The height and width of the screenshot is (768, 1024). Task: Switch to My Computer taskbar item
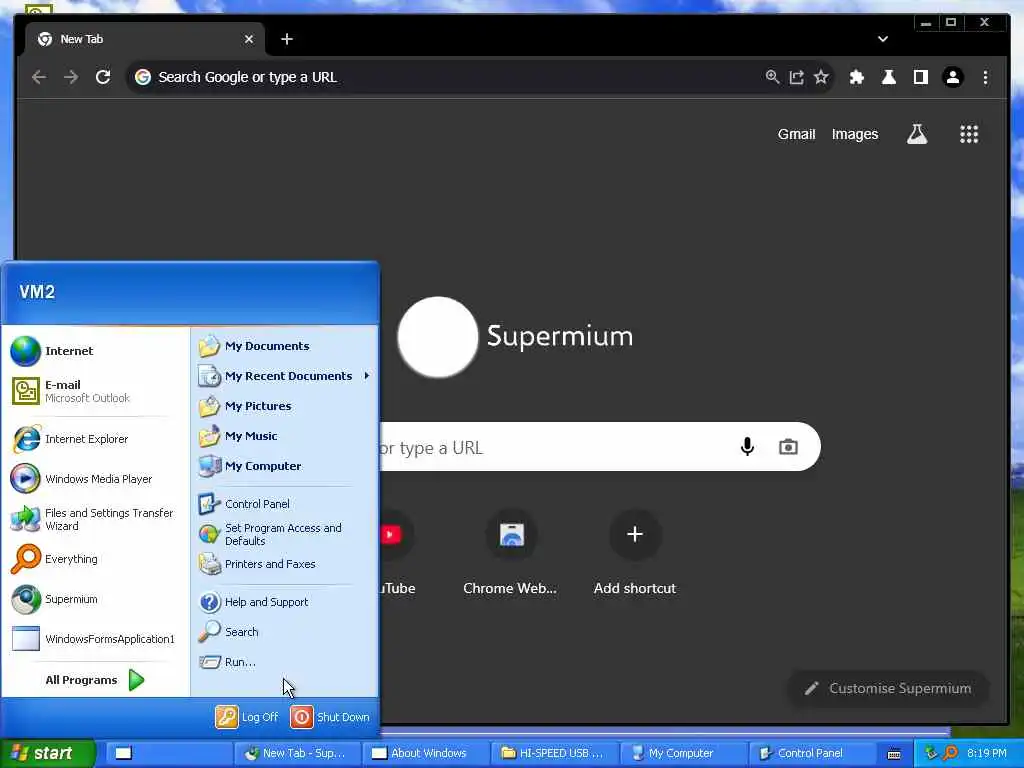pos(684,753)
